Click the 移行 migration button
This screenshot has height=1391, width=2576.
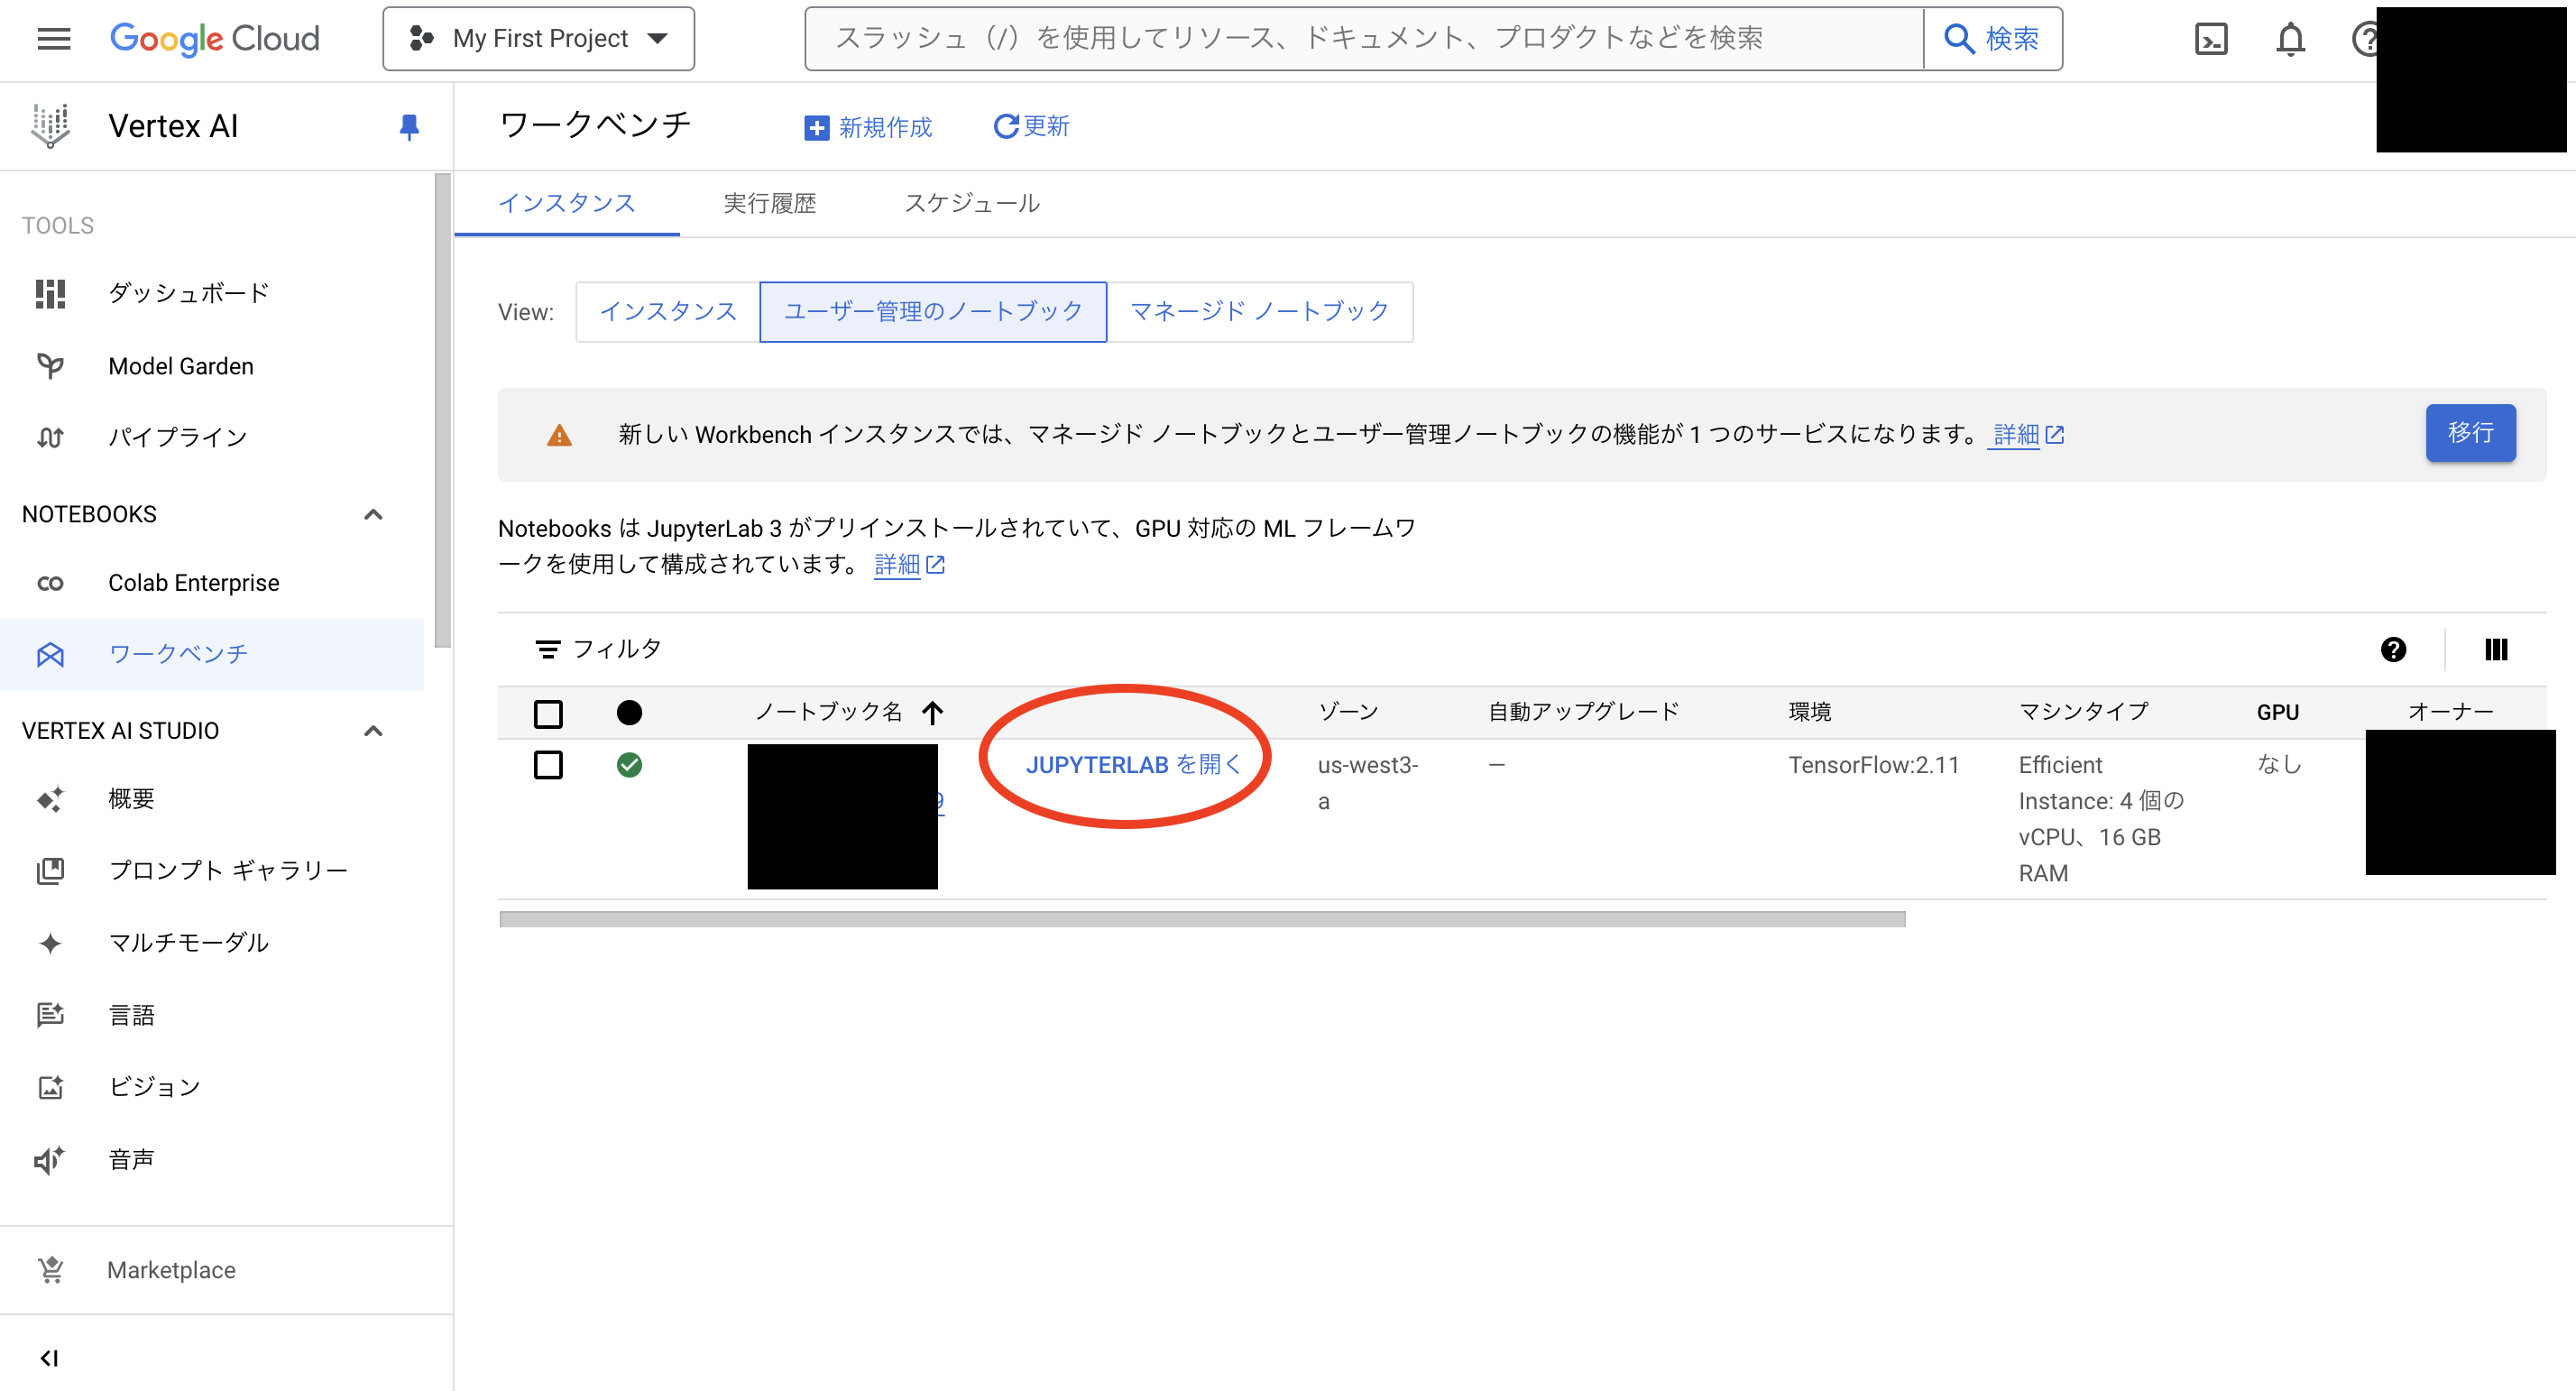pyautogui.click(x=2470, y=433)
